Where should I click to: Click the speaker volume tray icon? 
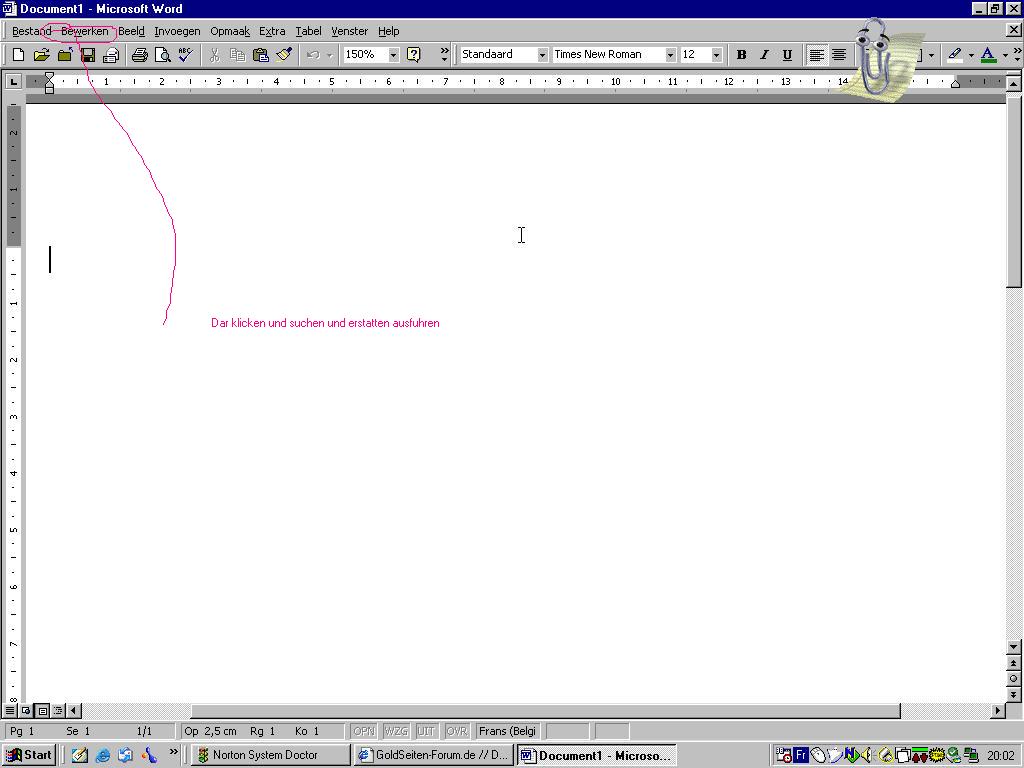tap(868, 756)
